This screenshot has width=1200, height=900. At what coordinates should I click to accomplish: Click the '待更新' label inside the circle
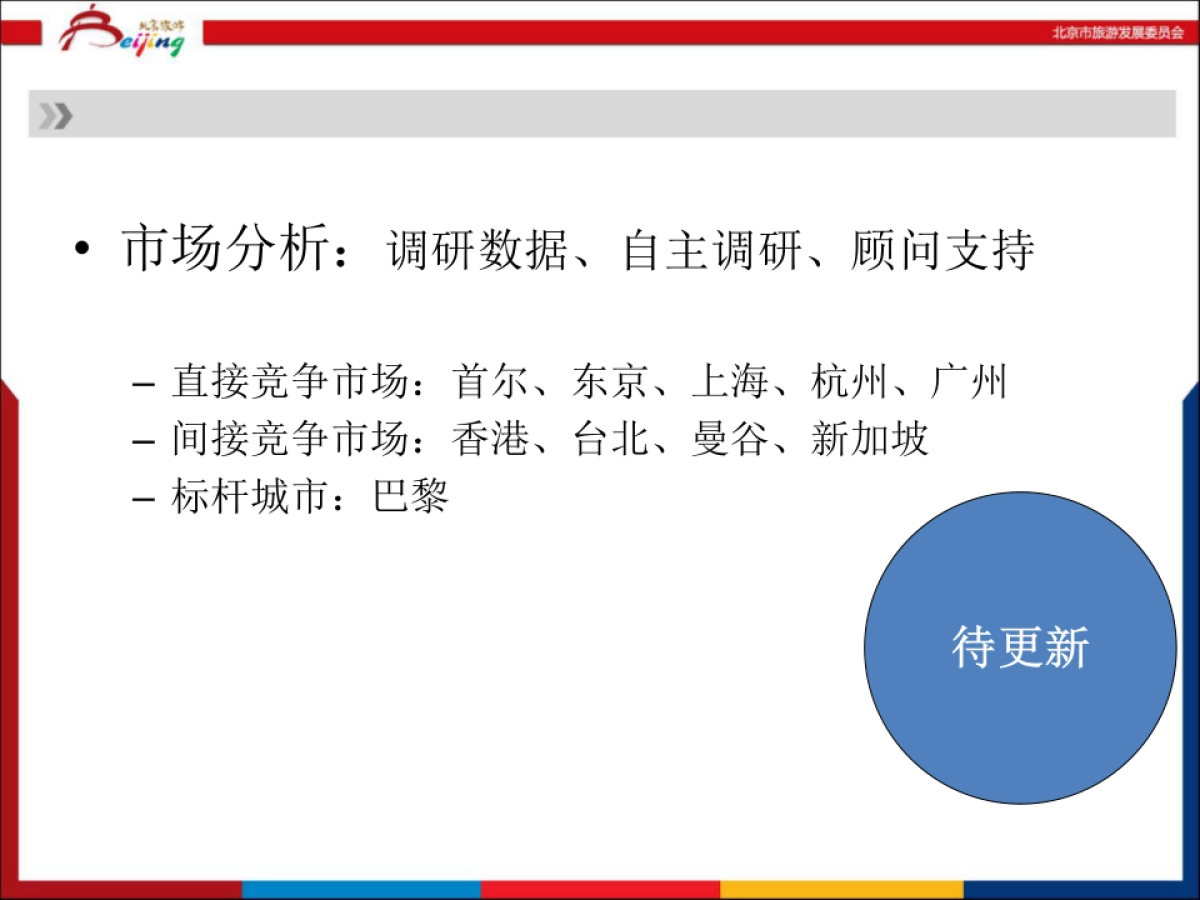[1022, 648]
